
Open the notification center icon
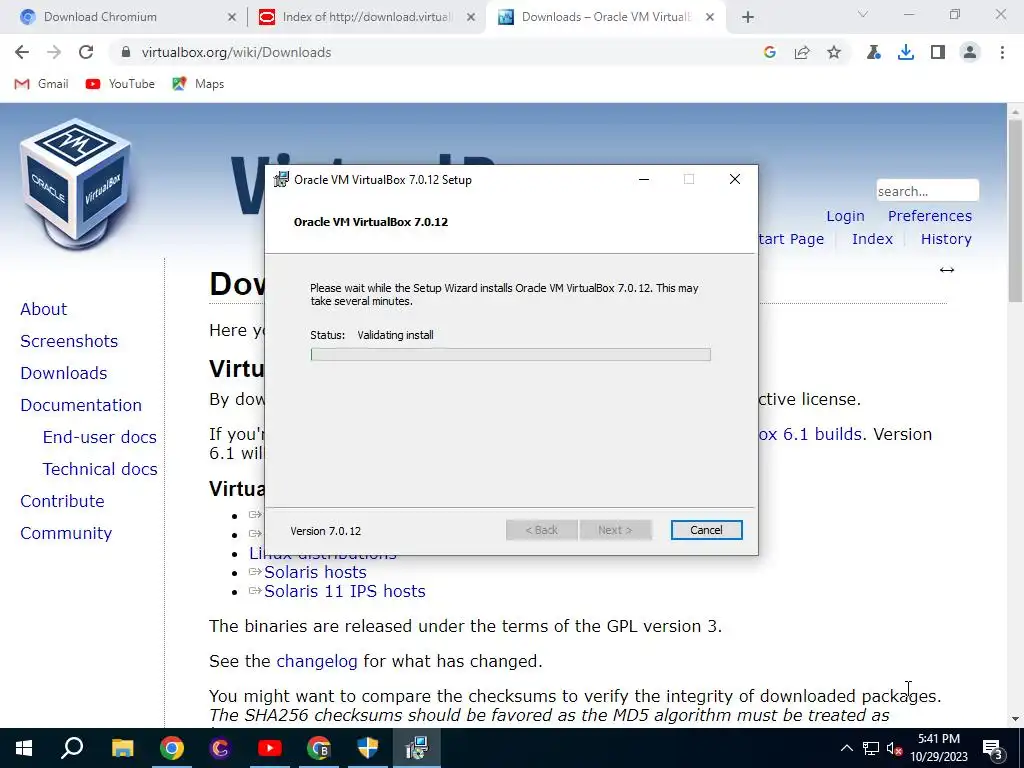pyautogui.click(x=993, y=748)
